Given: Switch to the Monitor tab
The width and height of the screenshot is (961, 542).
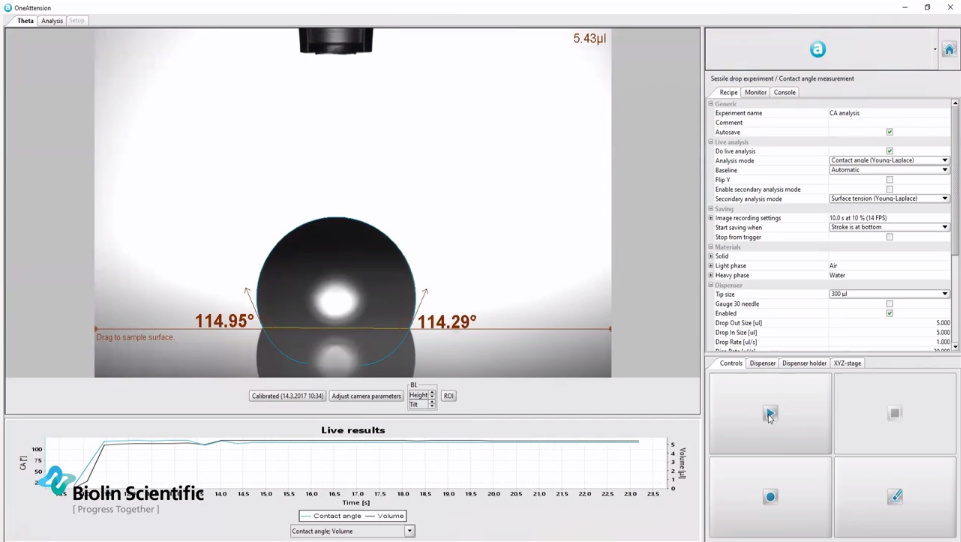Looking at the screenshot, I should 755,92.
